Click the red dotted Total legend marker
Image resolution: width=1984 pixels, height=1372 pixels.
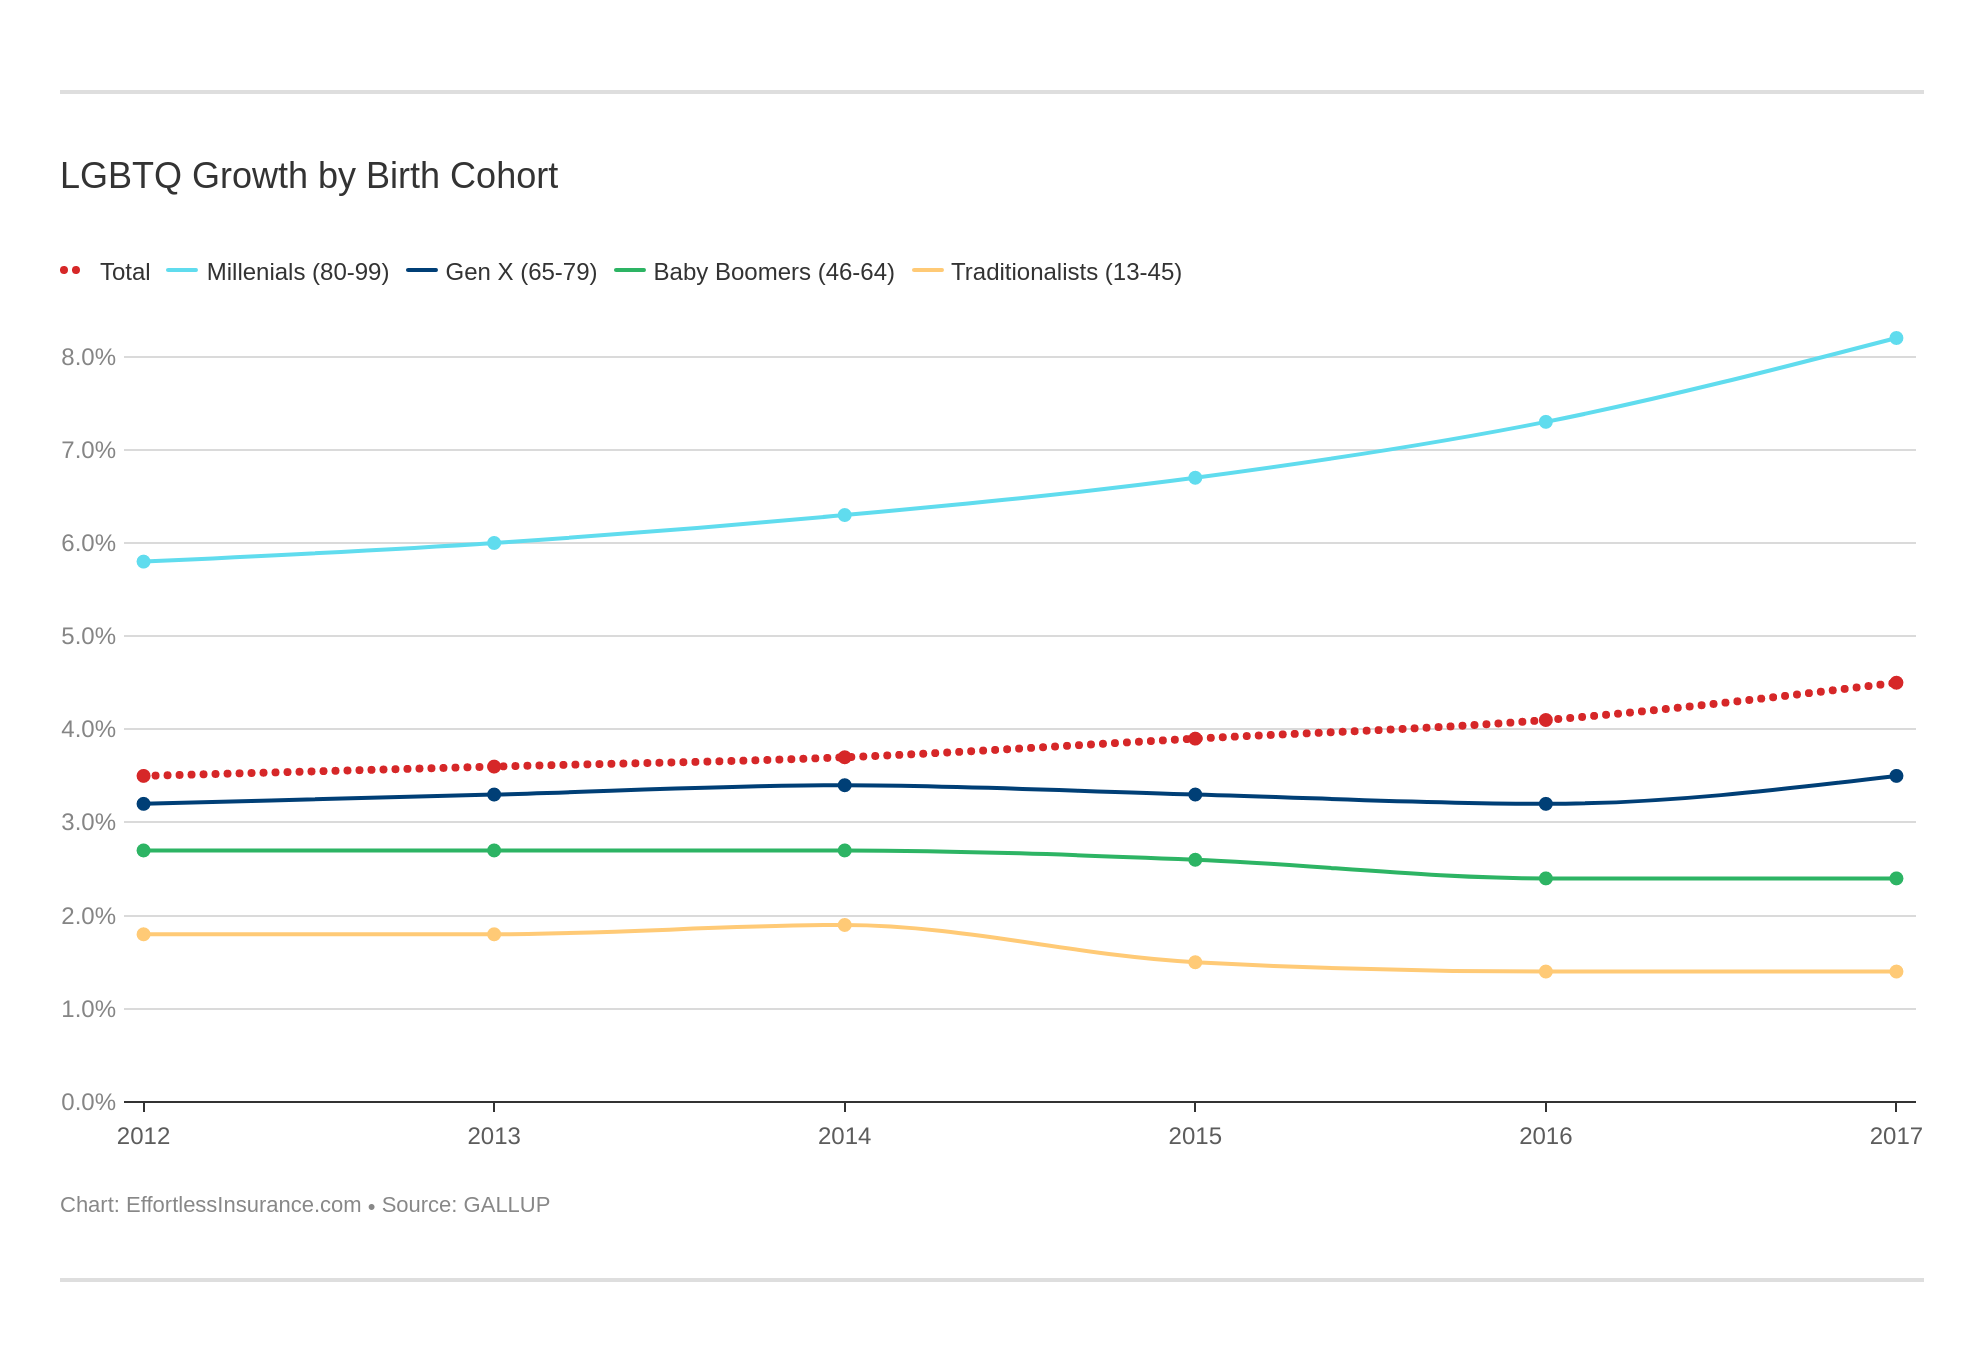pyautogui.click(x=70, y=270)
